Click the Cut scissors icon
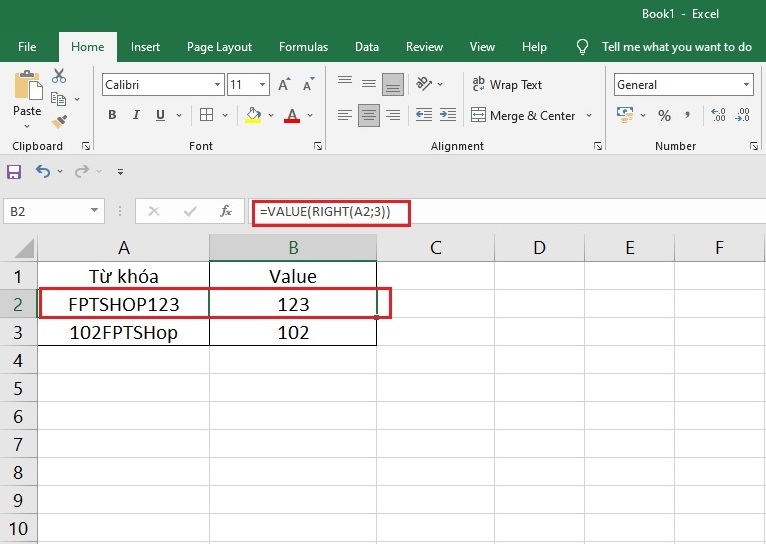766x544 pixels. [x=59, y=76]
